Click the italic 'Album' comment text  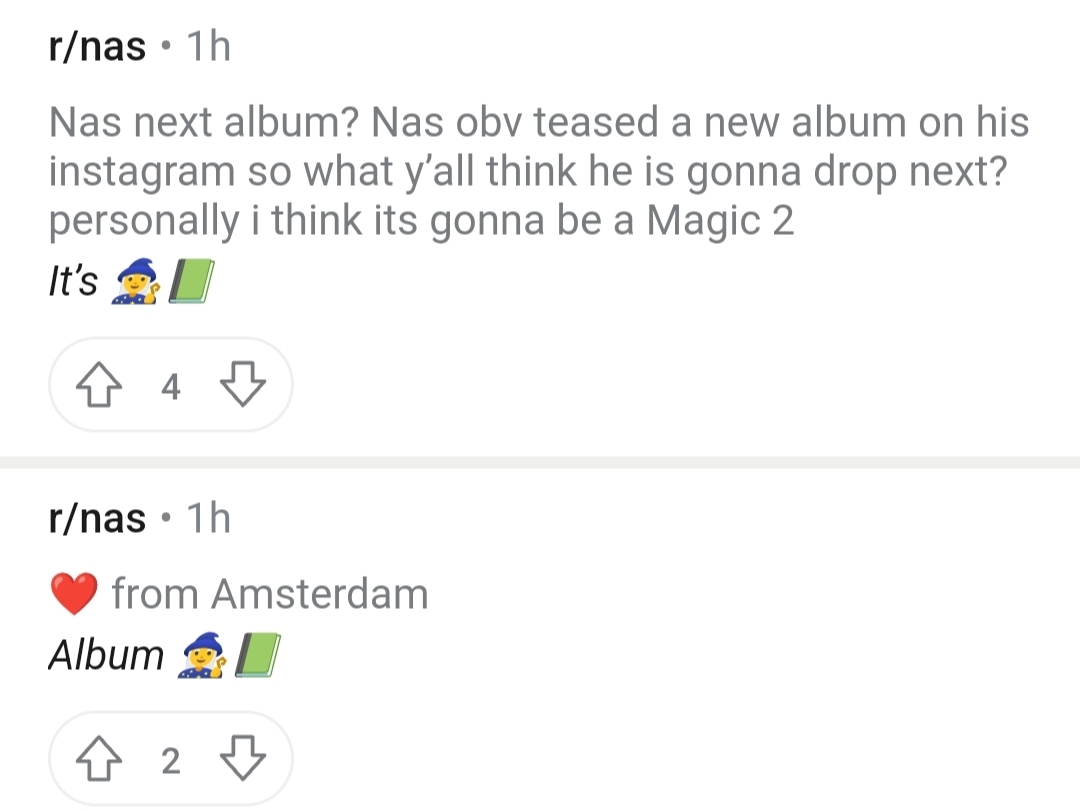point(106,656)
